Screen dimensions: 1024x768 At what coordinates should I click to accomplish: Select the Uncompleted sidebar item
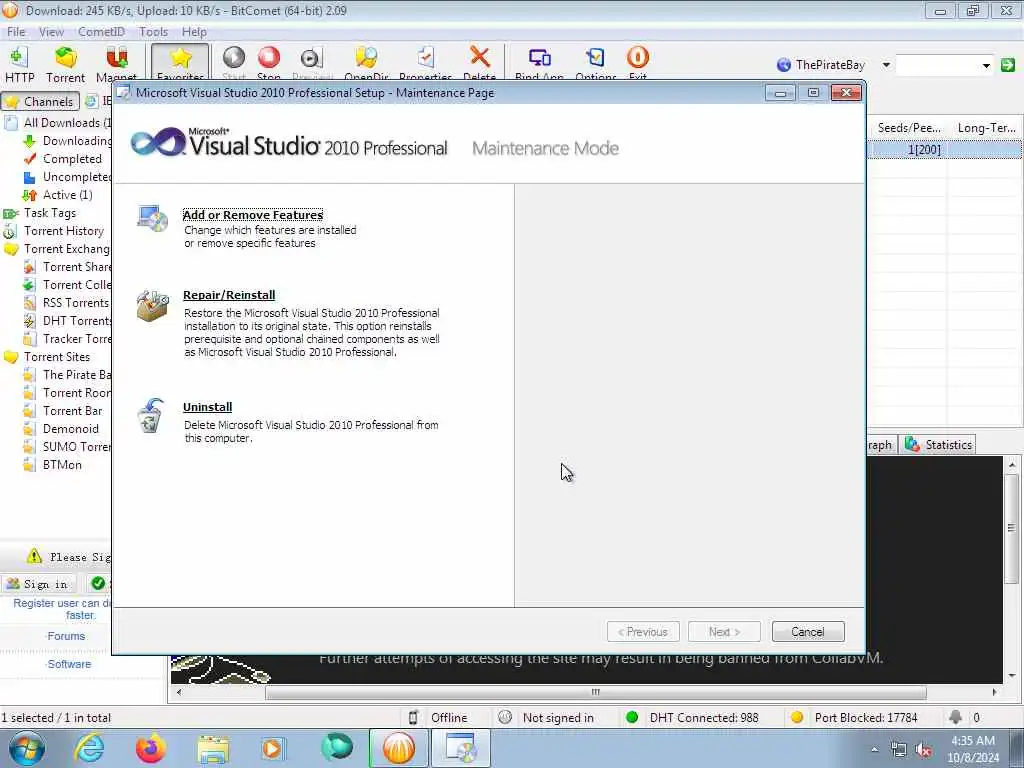click(68, 177)
